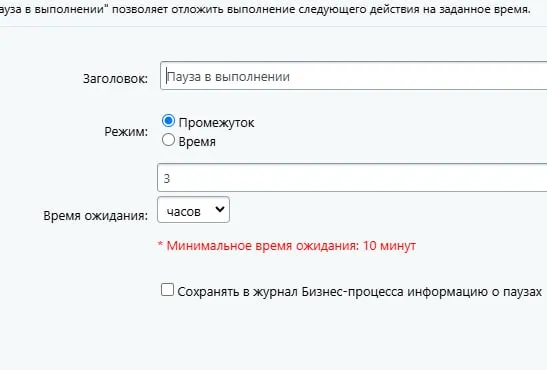Viewport: 547px width, 370px height.
Task: Select the Время radio button
Action: [168, 140]
